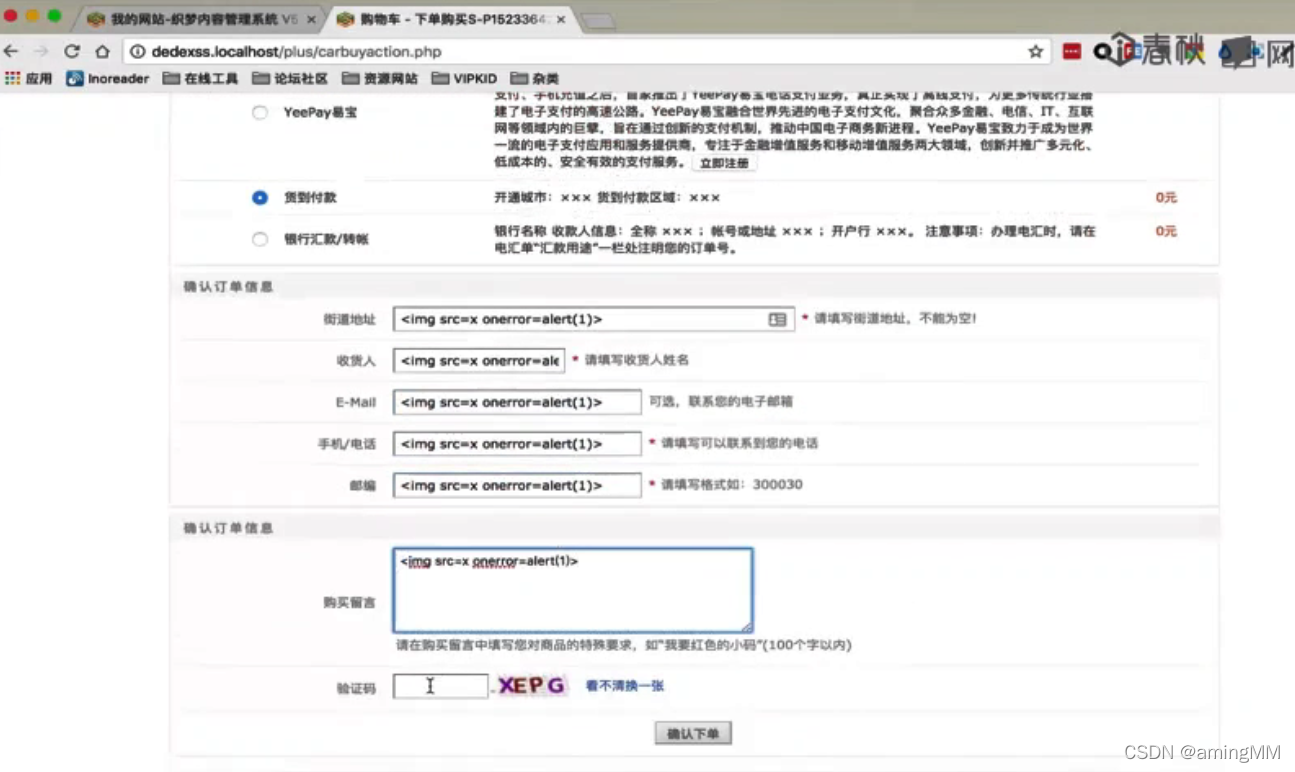Image resolution: width=1295 pixels, height=772 pixels.
Task: Reload the current page
Action: (72, 51)
